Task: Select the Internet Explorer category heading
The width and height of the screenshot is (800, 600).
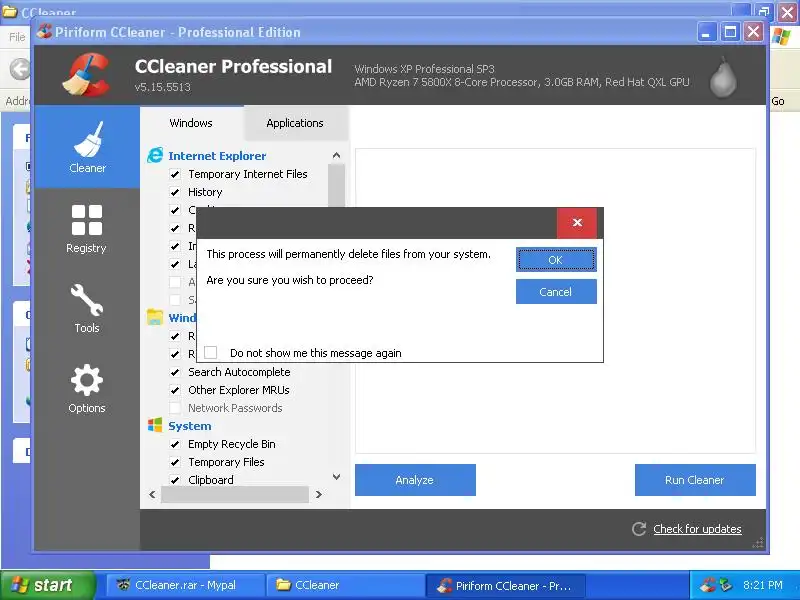Action: pos(217,156)
